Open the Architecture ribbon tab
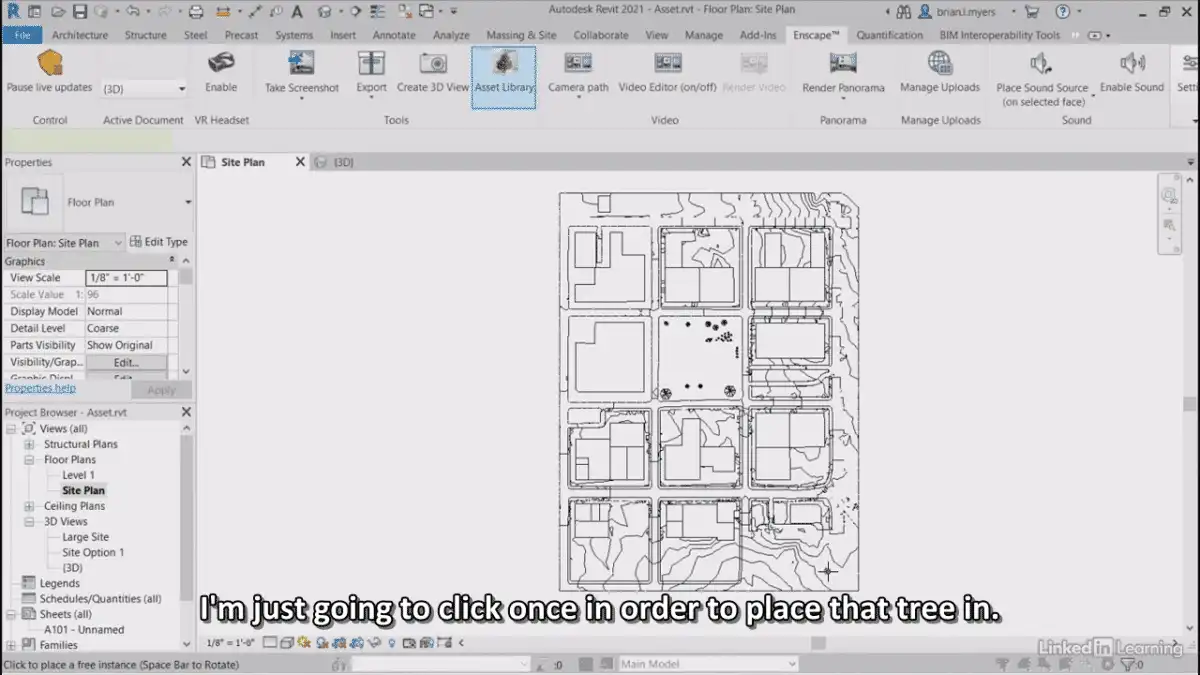Image resolution: width=1200 pixels, height=675 pixels. tap(80, 35)
